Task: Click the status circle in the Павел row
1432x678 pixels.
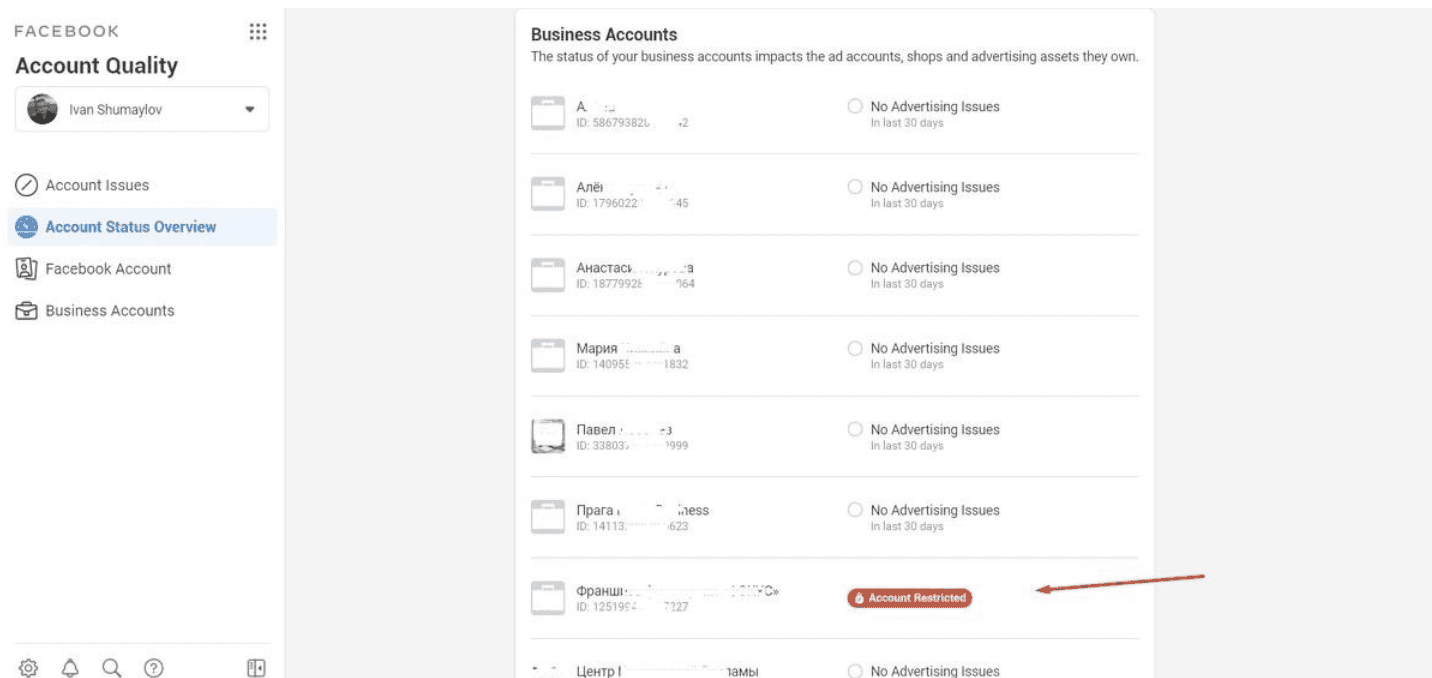Action: pyautogui.click(x=855, y=429)
